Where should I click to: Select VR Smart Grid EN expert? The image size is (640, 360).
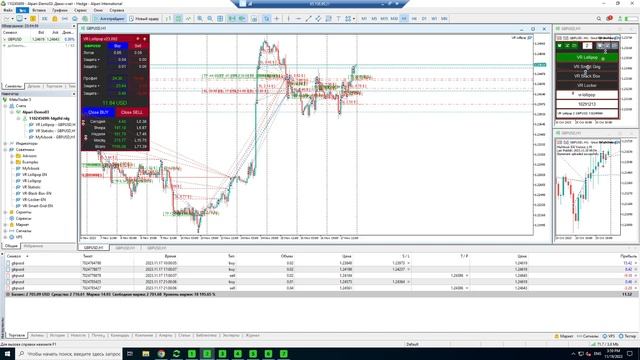[38, 206]
